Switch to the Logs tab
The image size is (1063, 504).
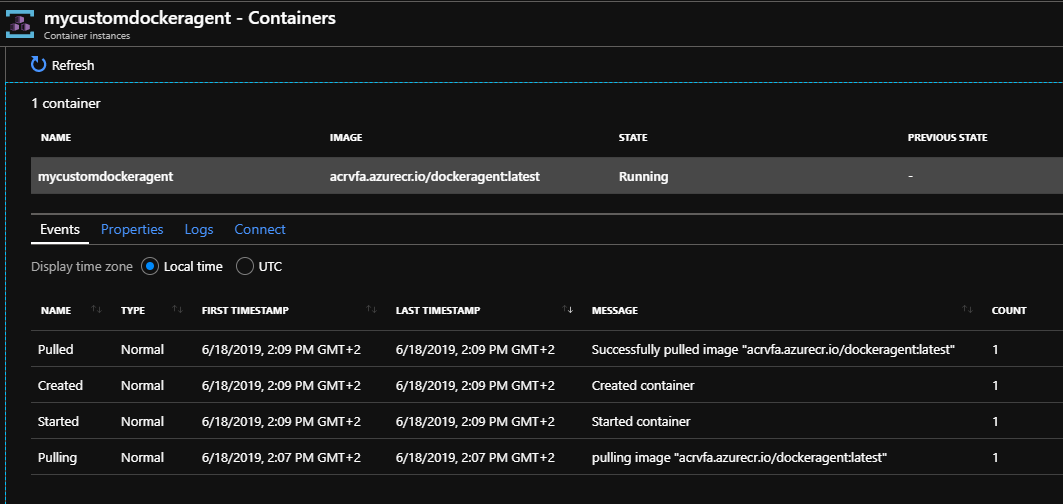199,229
